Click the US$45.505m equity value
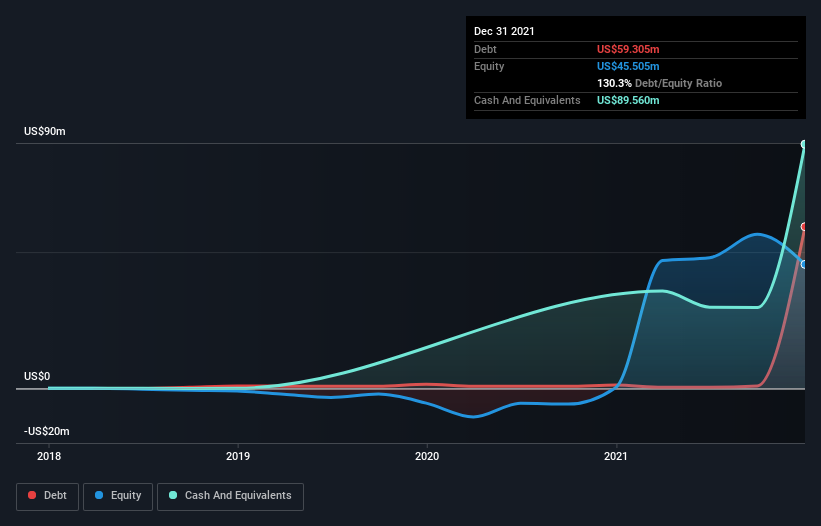 point(628,66)
